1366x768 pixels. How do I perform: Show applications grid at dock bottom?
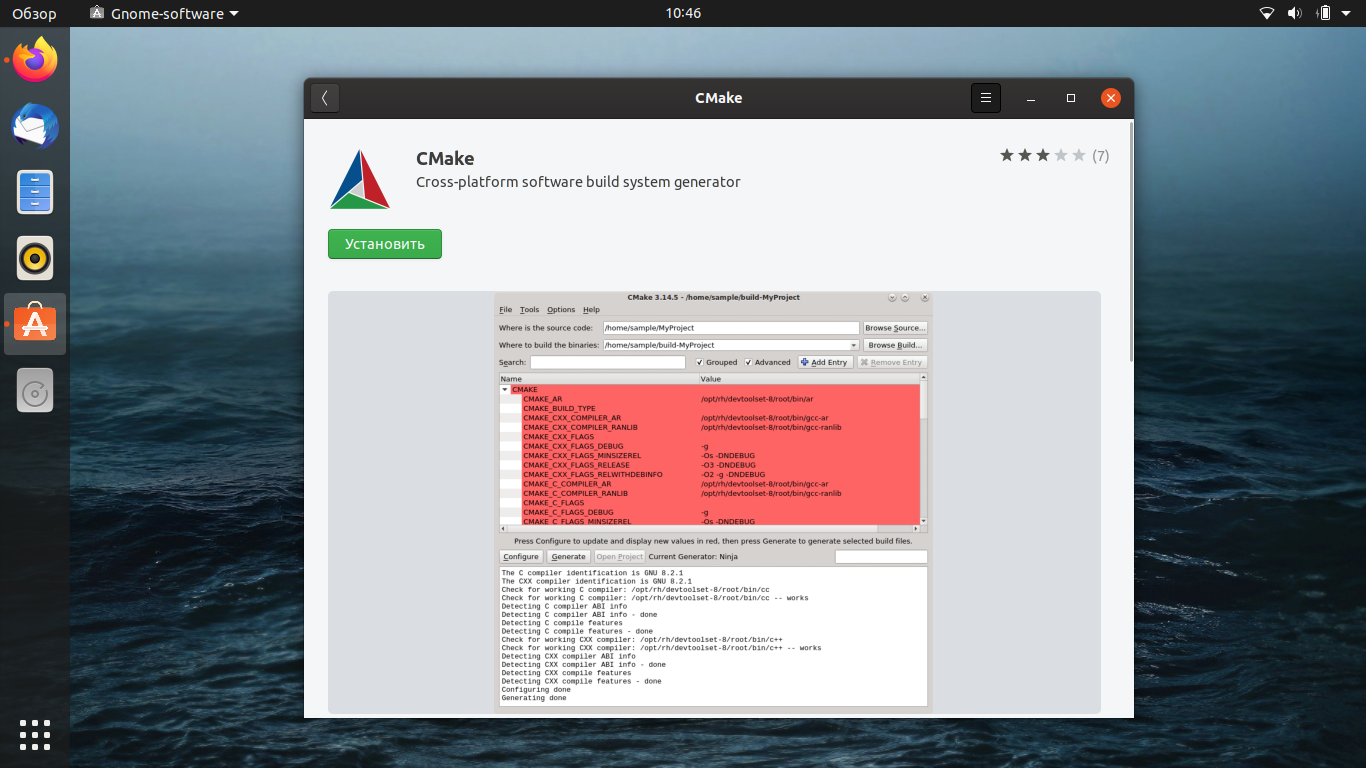click(x=35, y=734)
